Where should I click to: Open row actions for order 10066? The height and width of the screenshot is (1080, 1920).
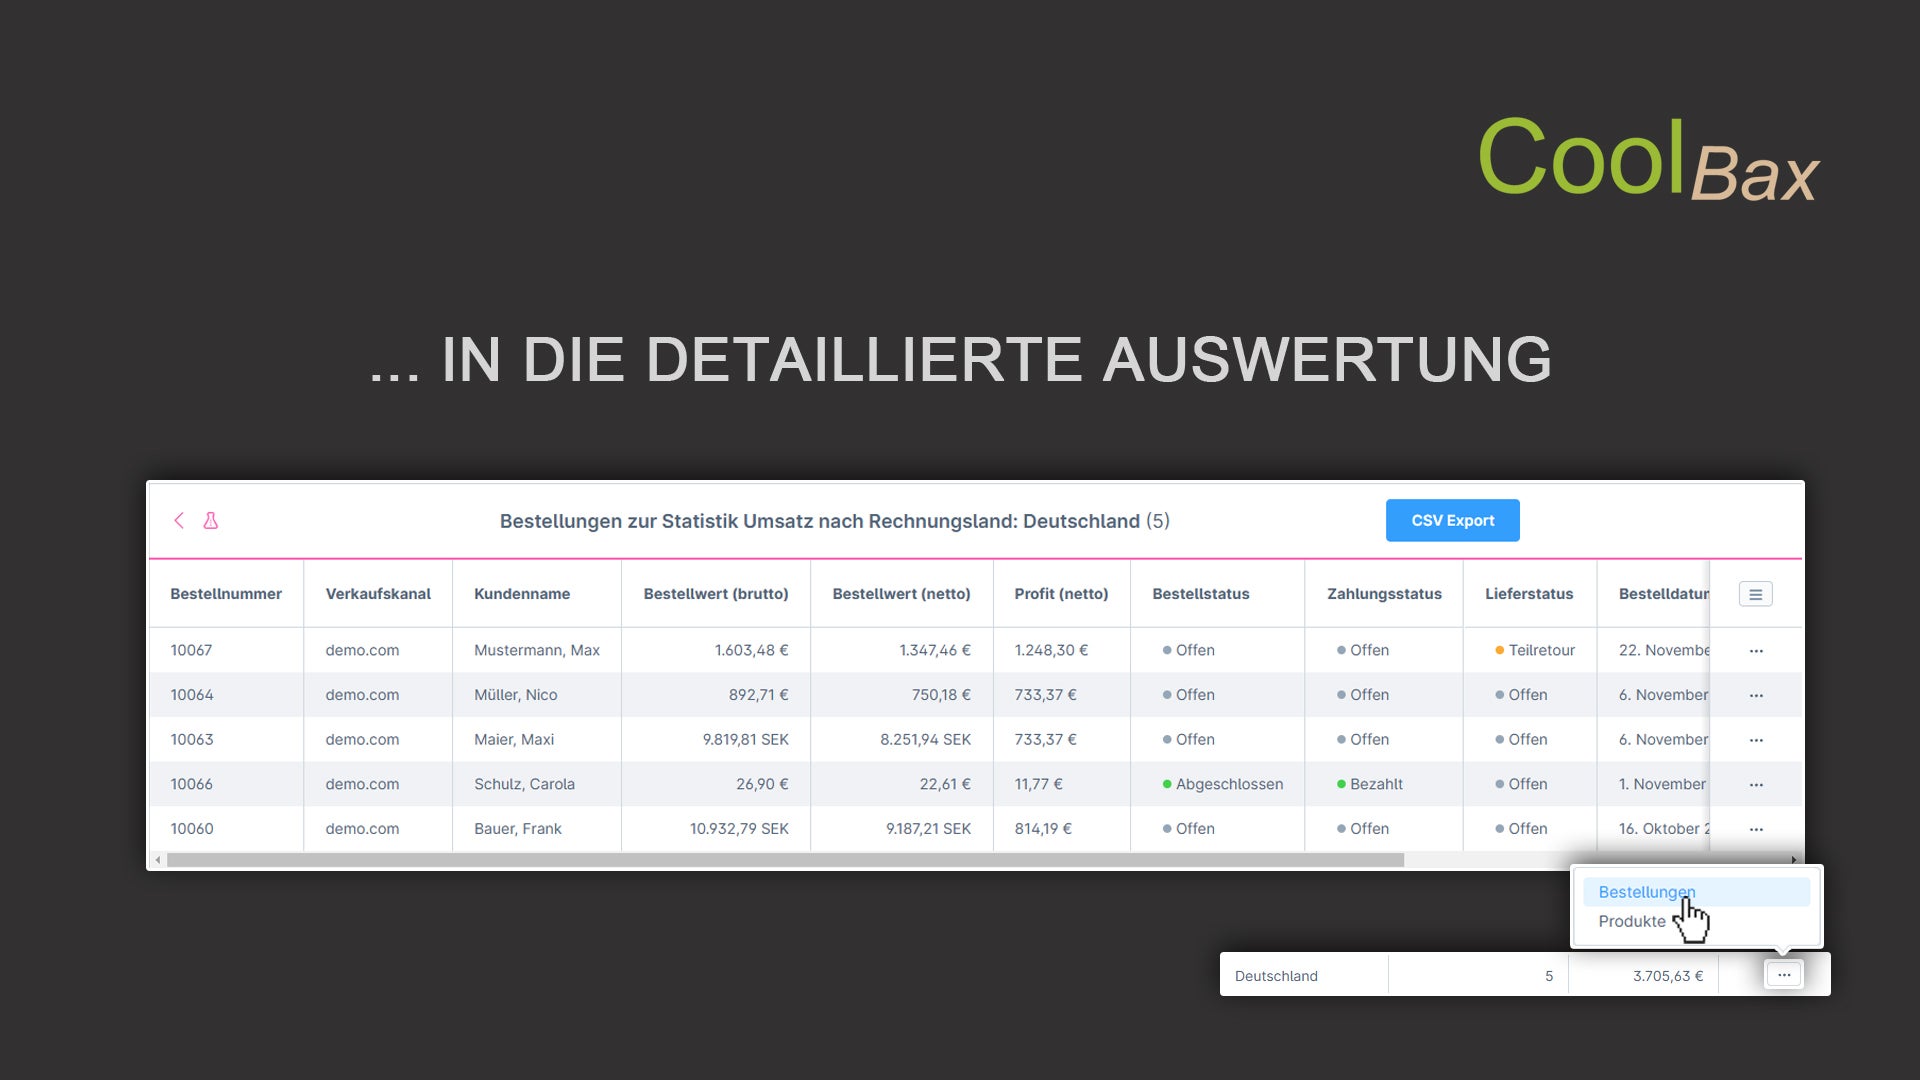(x=1756, y=785)
